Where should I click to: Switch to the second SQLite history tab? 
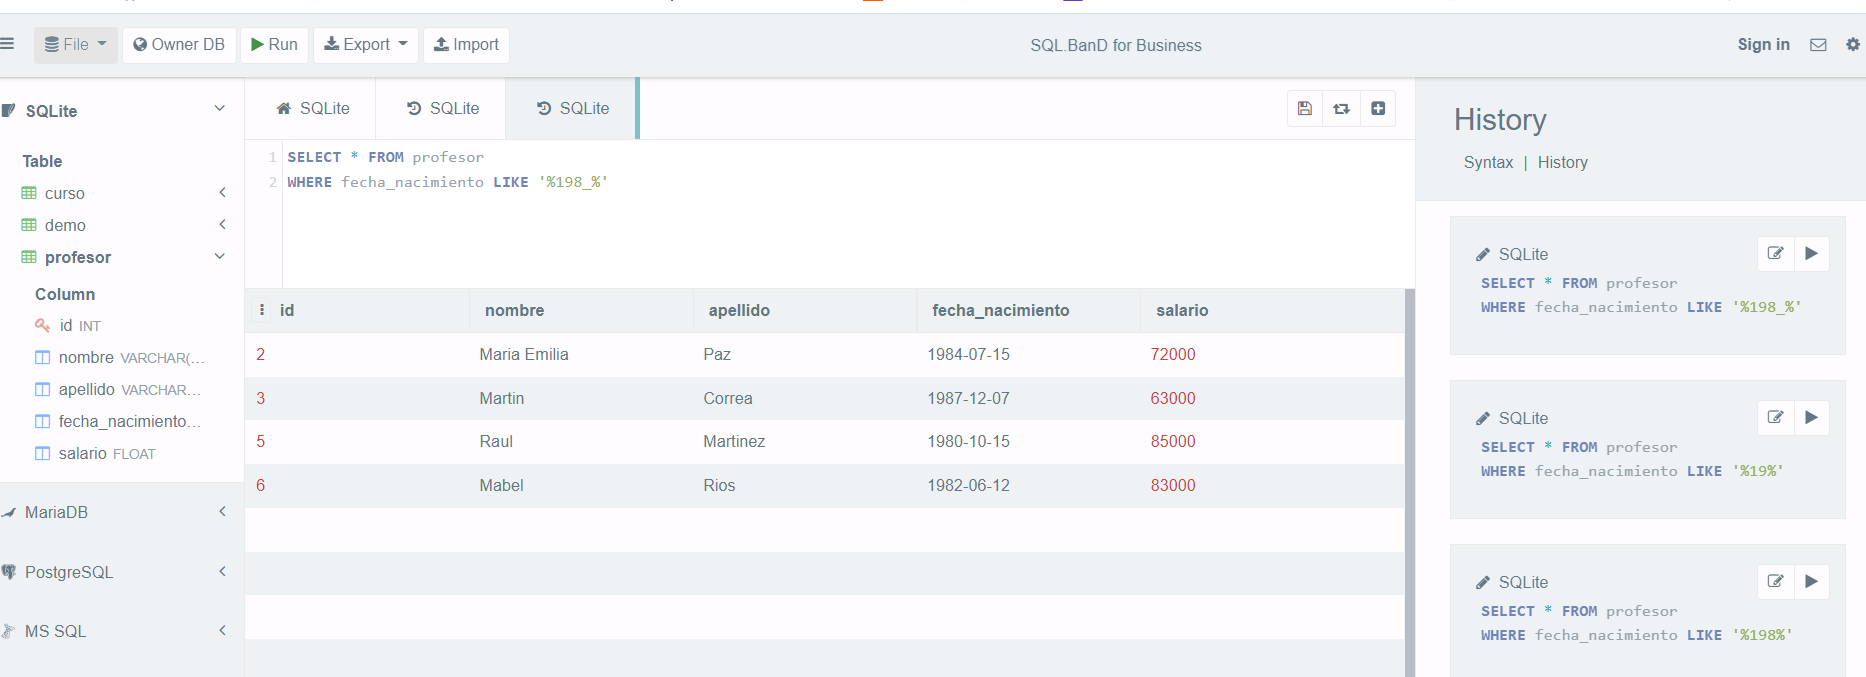pyautogui.click(x=442, y=108)
